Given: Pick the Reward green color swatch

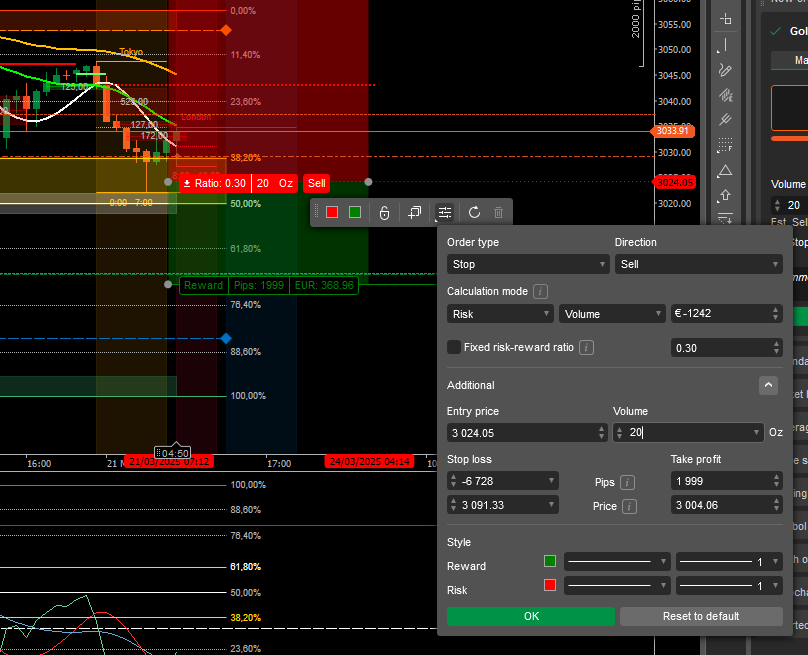Looking at the screenshot, I should click(x=550, y=561).
